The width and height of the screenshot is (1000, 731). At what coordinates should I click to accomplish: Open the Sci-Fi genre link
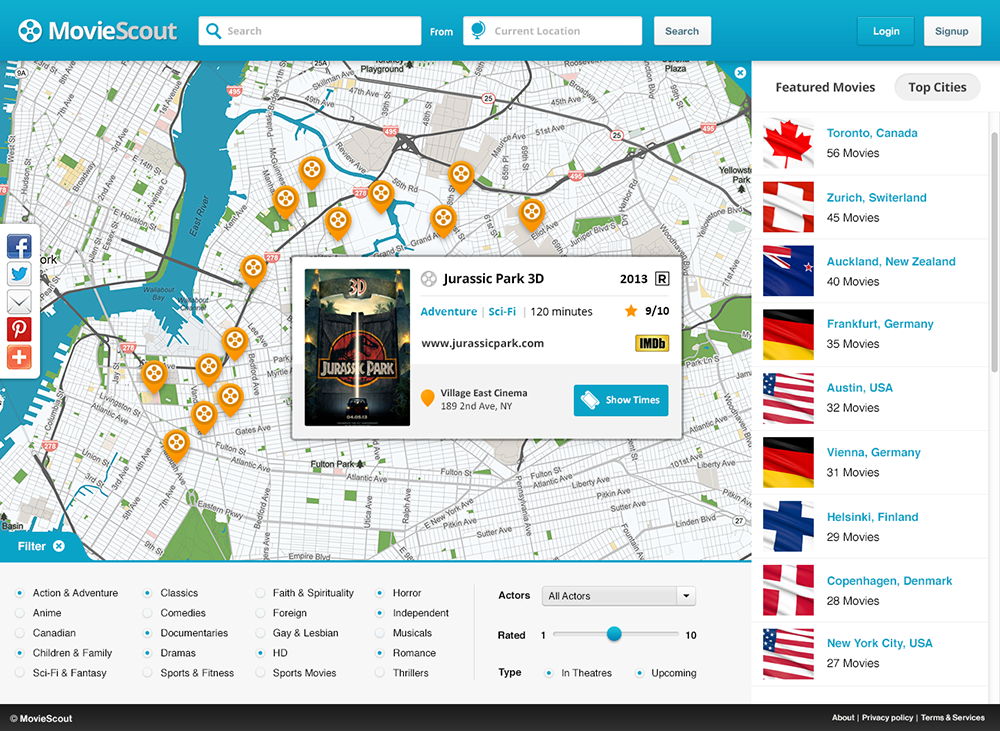[x=502, y=311]
